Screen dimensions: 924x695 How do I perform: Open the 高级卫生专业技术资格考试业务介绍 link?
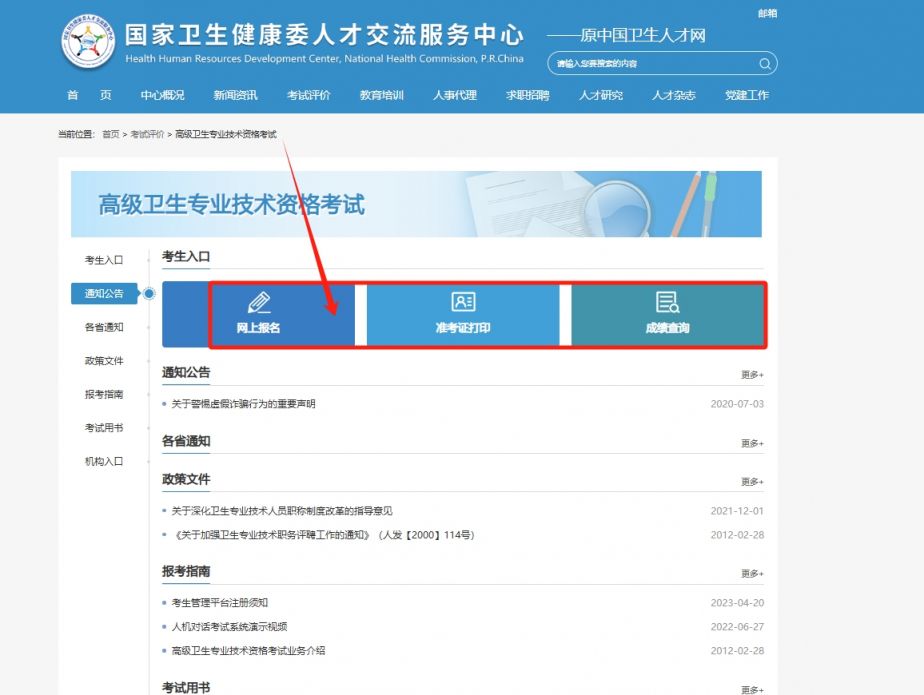click(248, 651)
